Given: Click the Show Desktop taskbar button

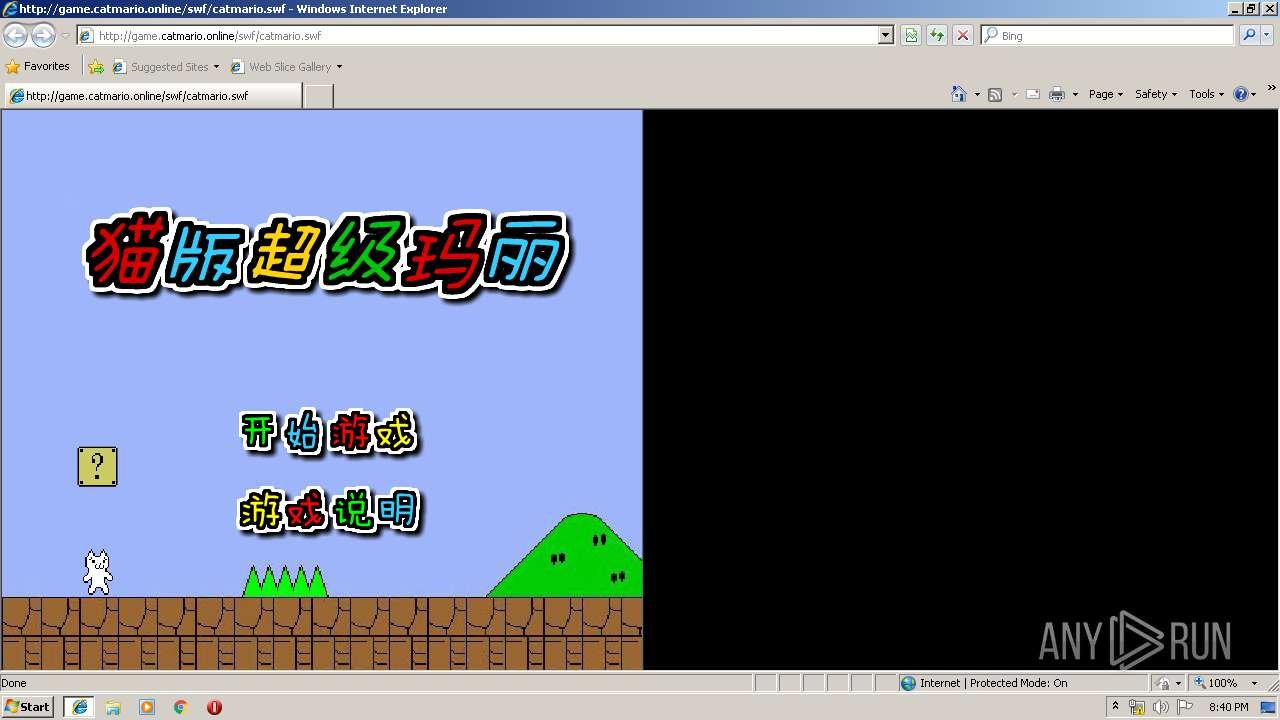Looking at the screenshot, I should coord(1269,707).
